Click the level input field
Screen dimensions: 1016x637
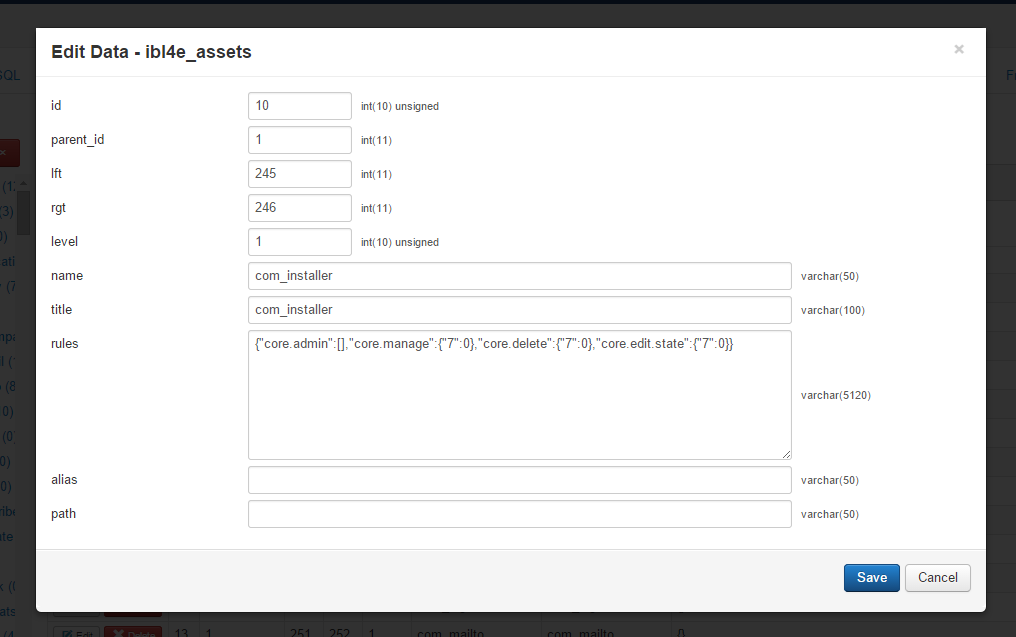click(x=300, y=242)
